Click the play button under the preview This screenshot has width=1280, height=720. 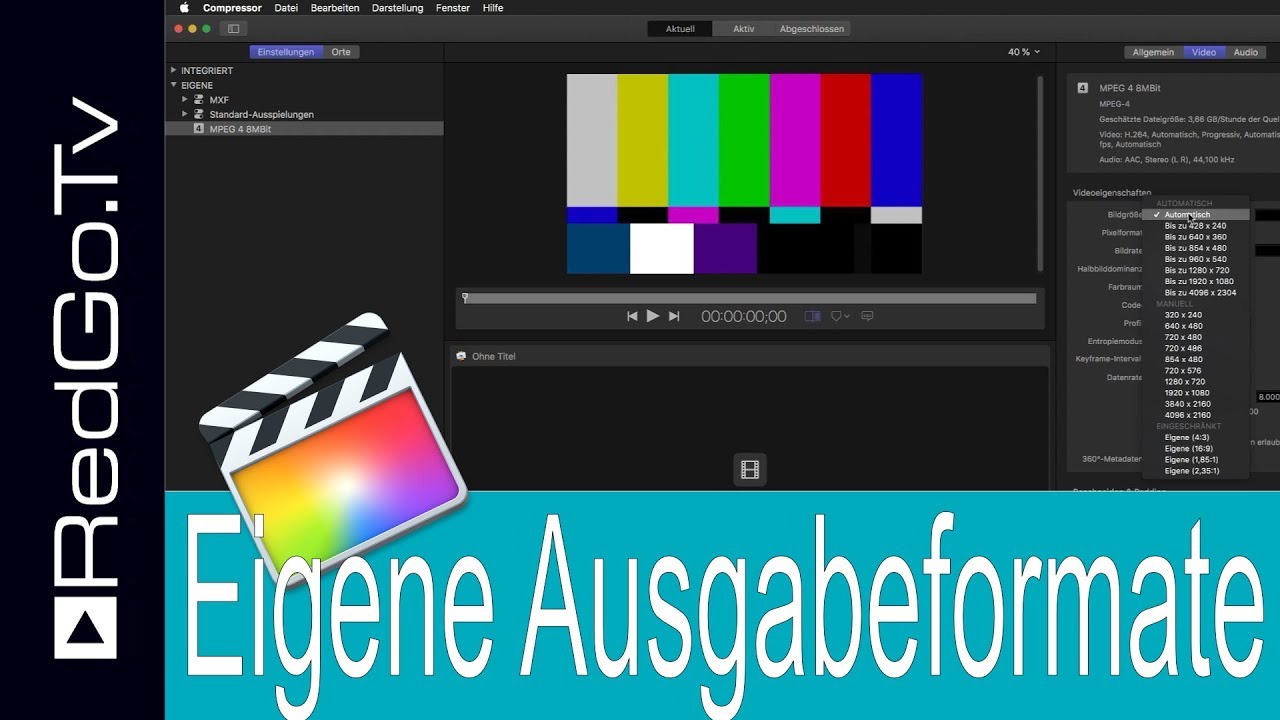tap(653, 316)
